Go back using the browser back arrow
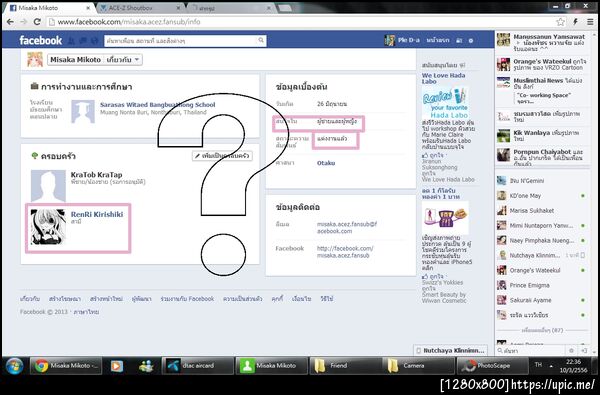This screenshot has height=395, width=600. click(10, 22)
